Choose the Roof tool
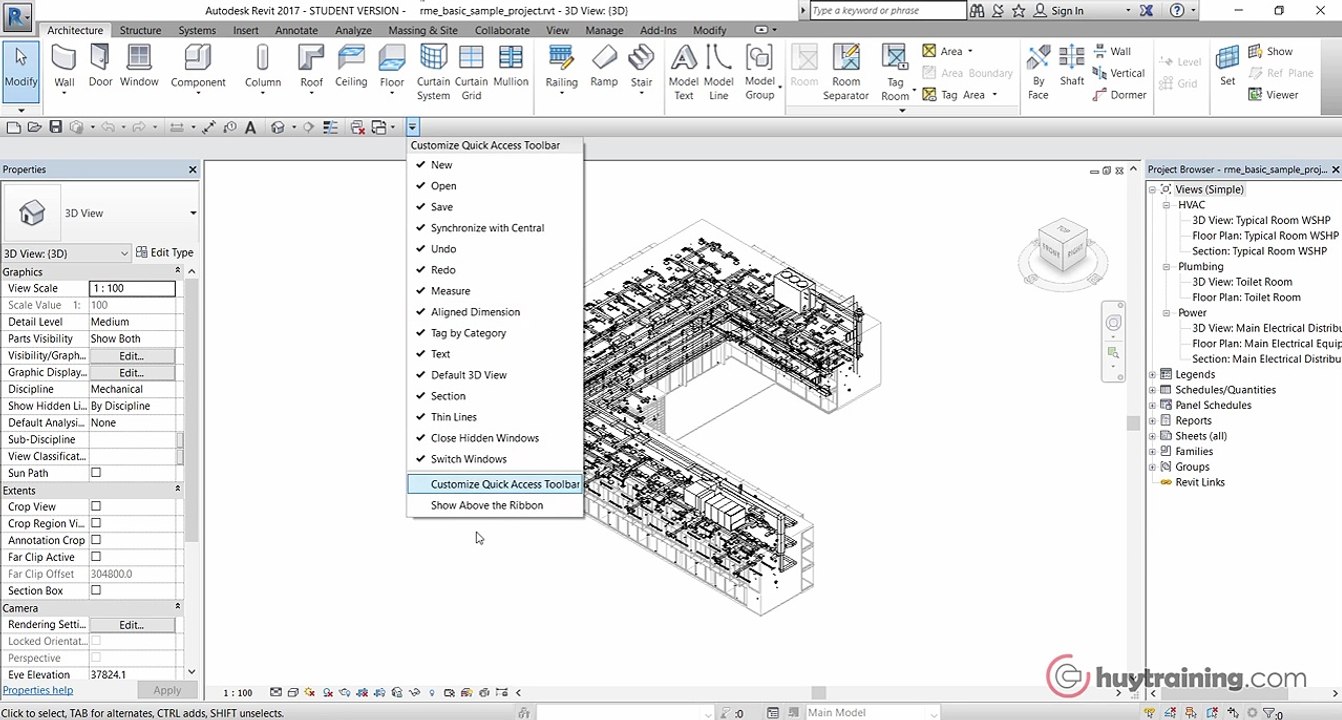This screenshot has width=1342, height=720. tap(312, 68)
